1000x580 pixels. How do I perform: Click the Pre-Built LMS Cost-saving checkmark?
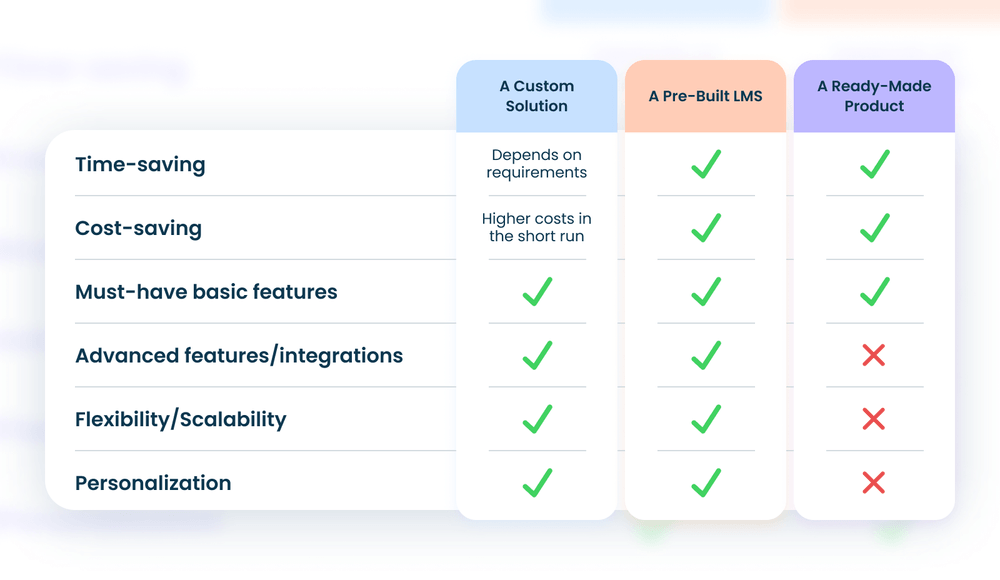706,228
